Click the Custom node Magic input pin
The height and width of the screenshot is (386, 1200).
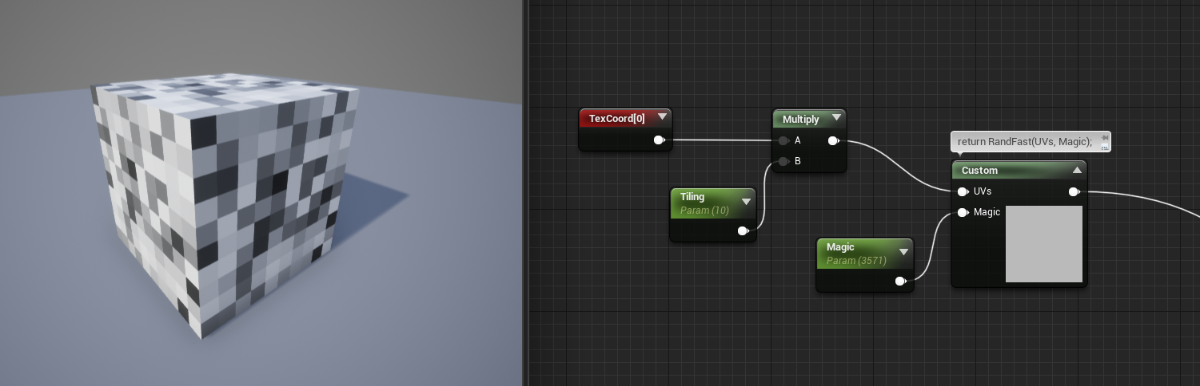click(x=963, y=212)
